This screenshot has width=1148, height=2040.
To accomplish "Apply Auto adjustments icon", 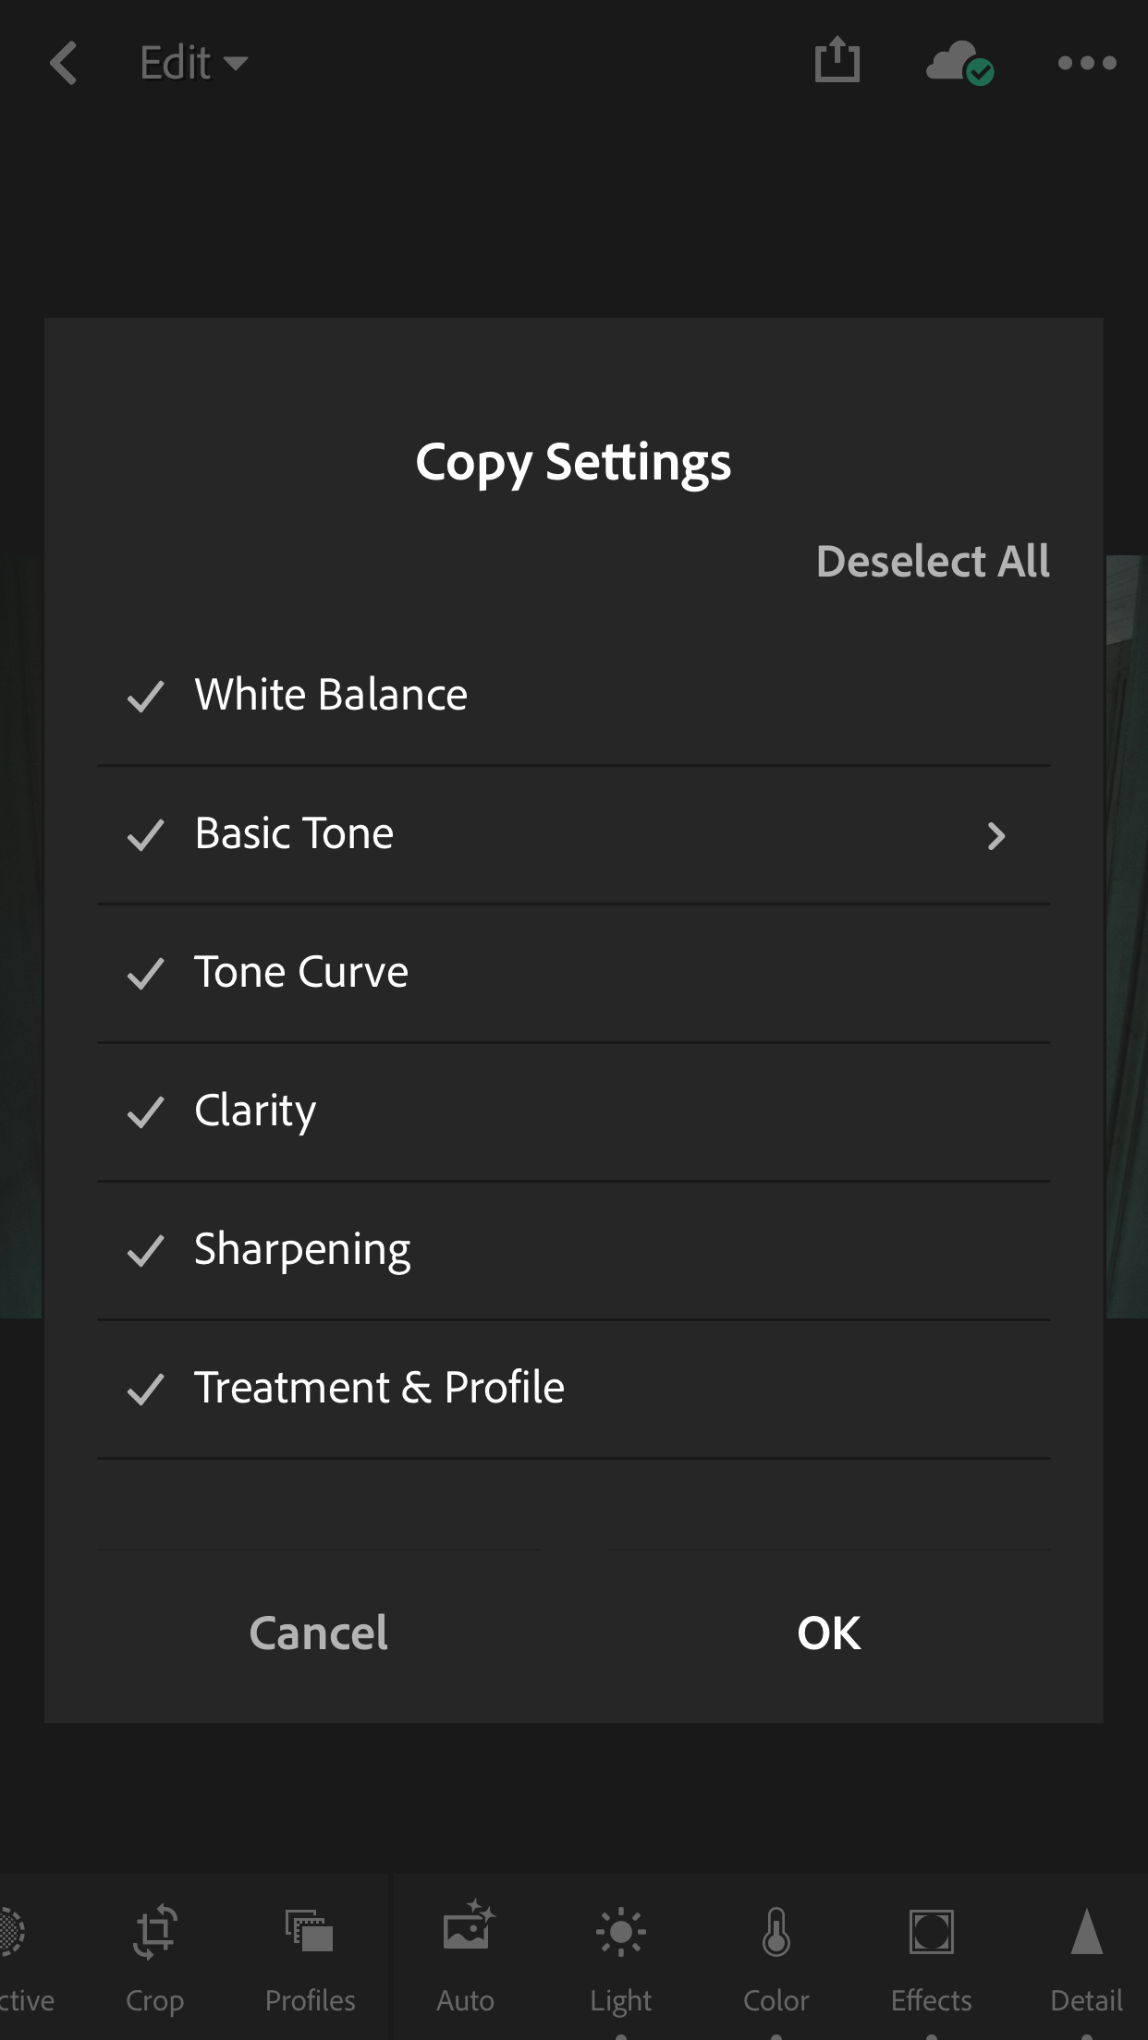I will point(467,1925).
